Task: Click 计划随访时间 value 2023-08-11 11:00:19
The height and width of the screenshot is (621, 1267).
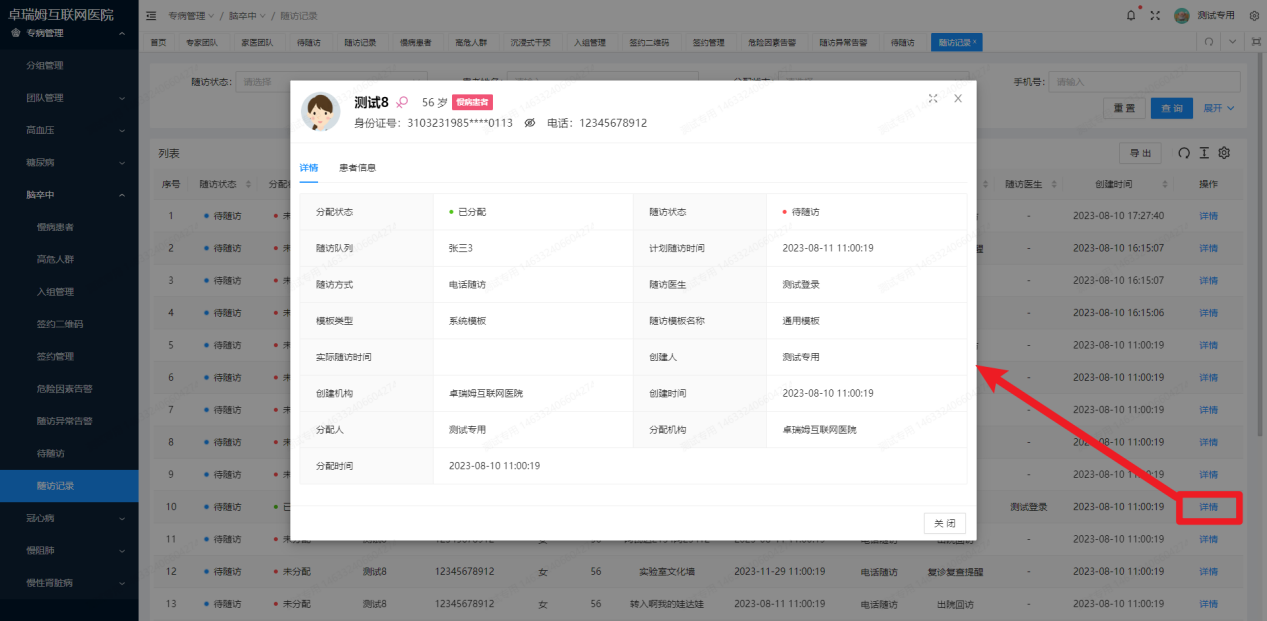Action: tap(828, 248)
